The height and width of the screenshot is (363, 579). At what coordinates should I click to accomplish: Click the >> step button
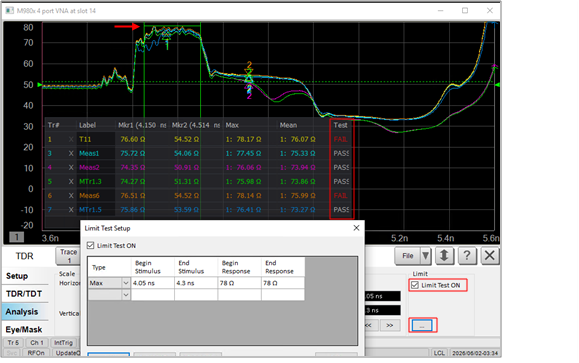(390, 325)
